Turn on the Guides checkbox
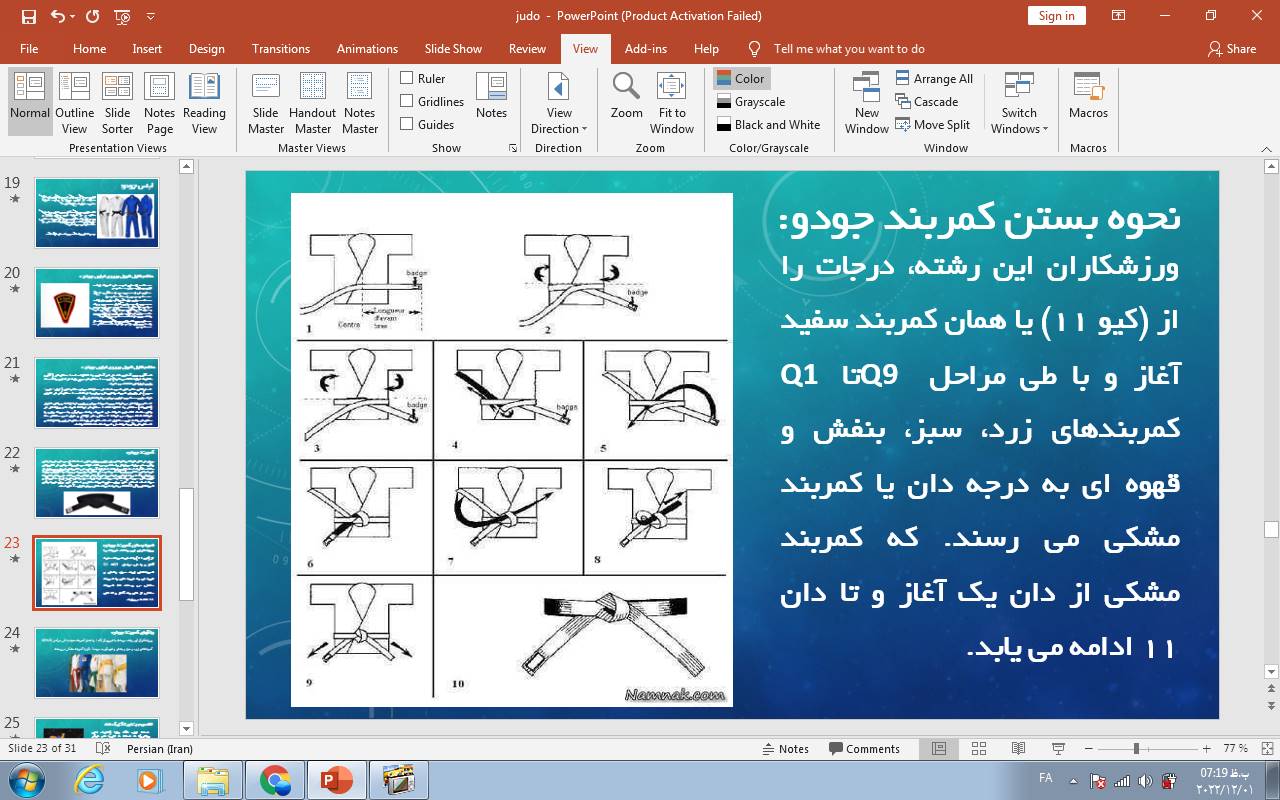1280x800 pixels. click(407, 124)
